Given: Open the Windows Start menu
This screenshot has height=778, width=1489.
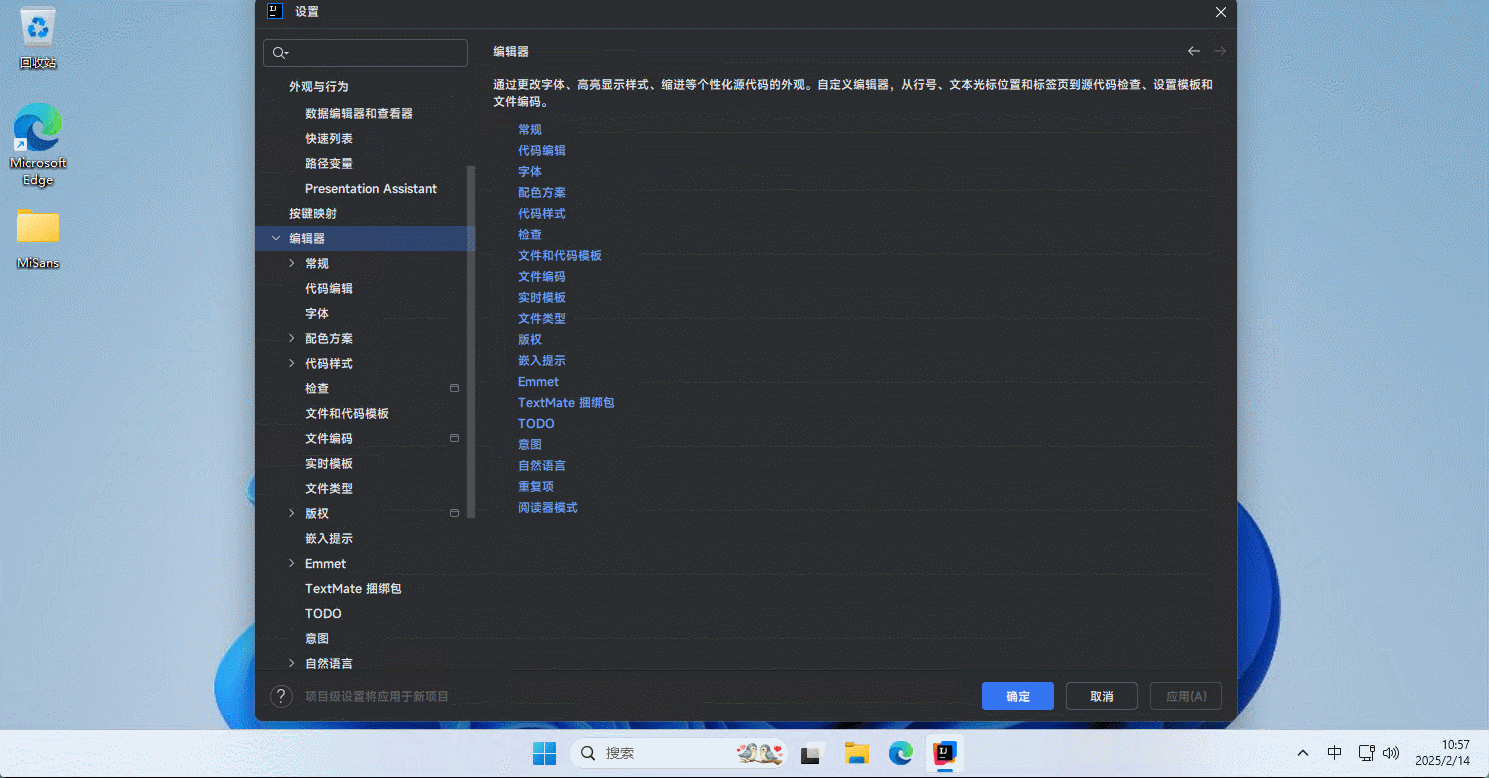Looking at the screenshot, I should [544, 753].
